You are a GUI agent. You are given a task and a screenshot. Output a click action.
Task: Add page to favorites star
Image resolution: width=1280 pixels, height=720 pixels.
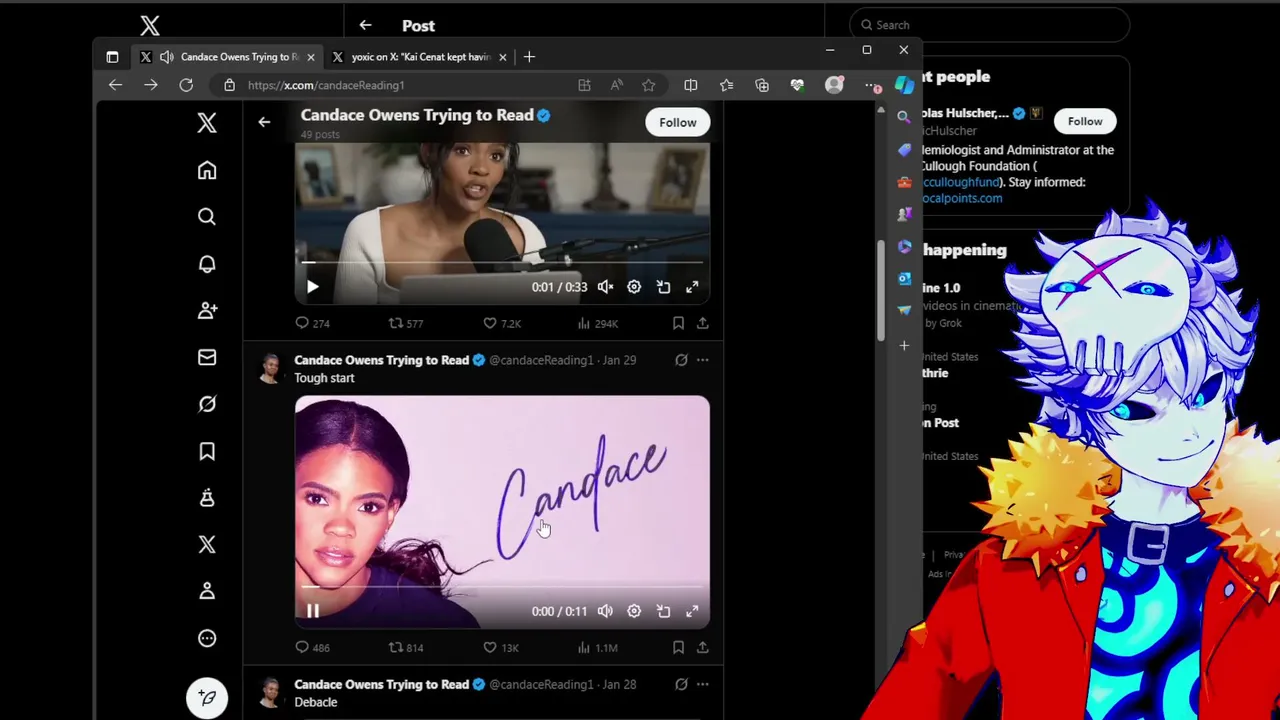click(x=648, y=85)
